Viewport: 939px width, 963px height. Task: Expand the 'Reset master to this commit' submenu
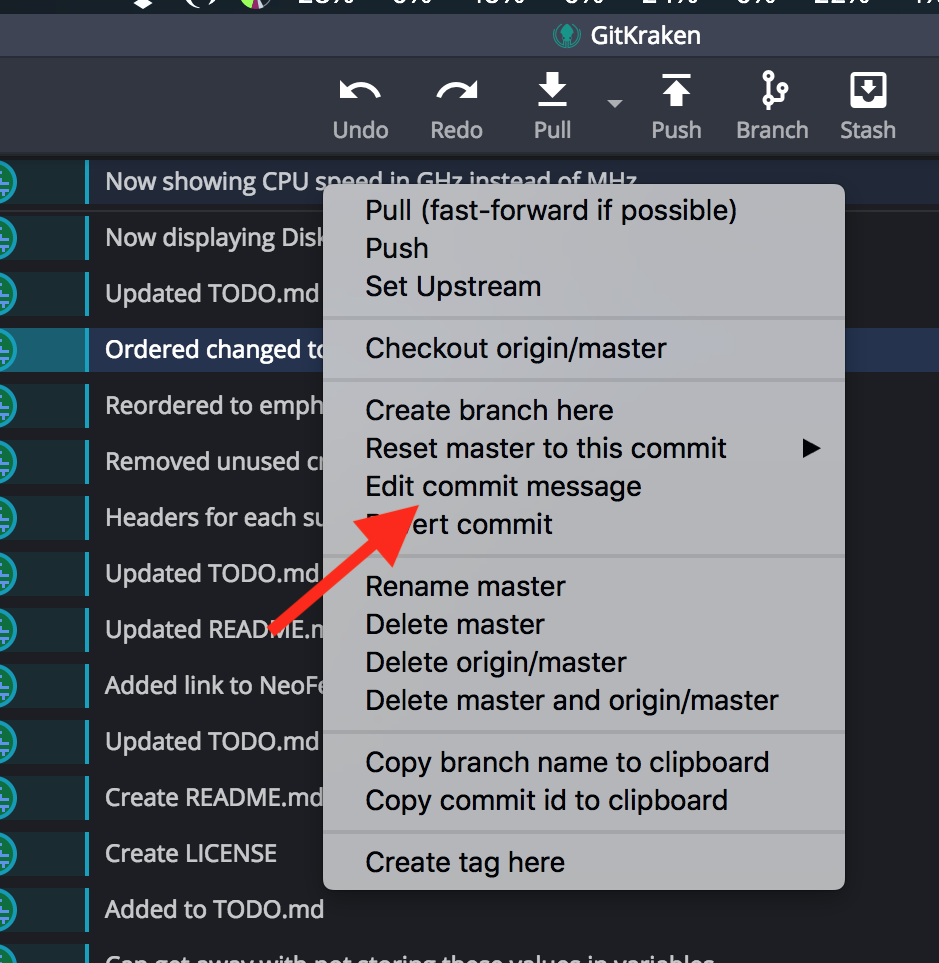click(811, 448)
